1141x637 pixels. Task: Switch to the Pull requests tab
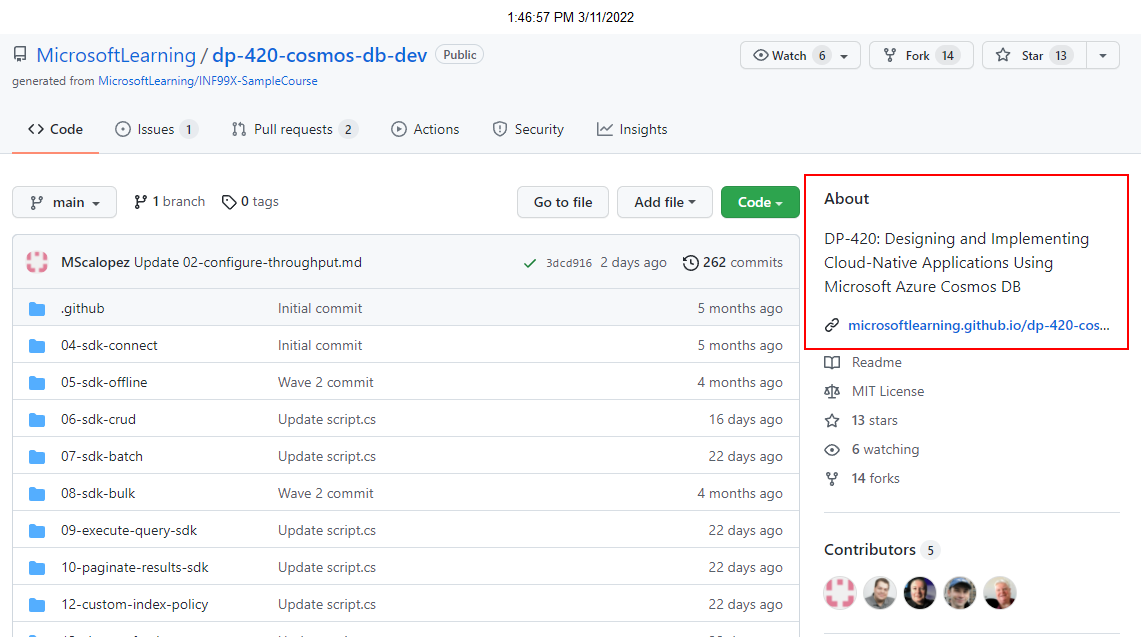293,128
